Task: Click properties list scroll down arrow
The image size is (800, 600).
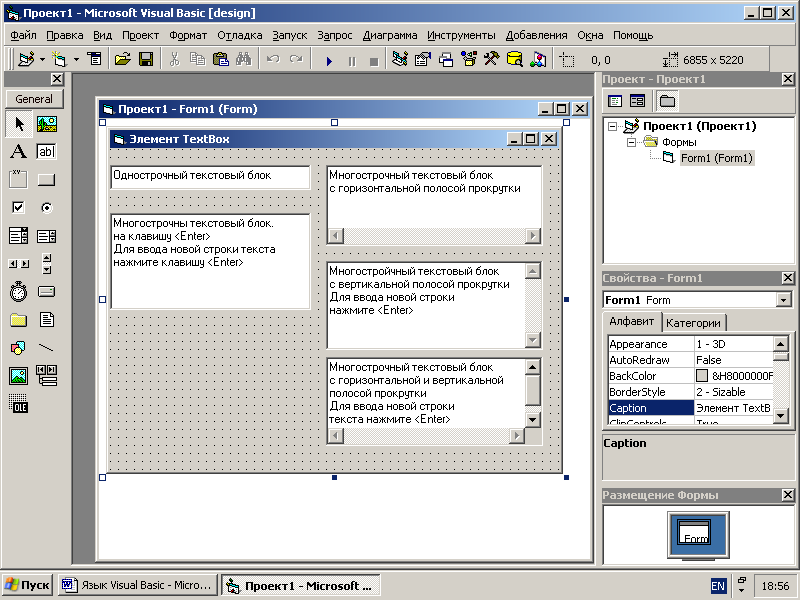Action: point(781,416)
